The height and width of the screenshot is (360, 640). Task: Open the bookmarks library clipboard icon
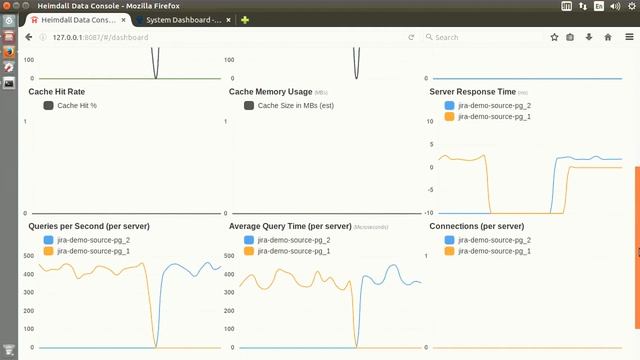pyautogui.click(x=570, y=37)
